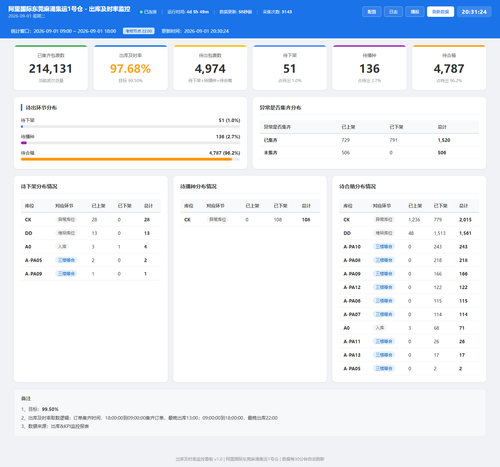Click the CK row in the 待下架 table
This screenshot has height=467, width=500.
point(91,220)
